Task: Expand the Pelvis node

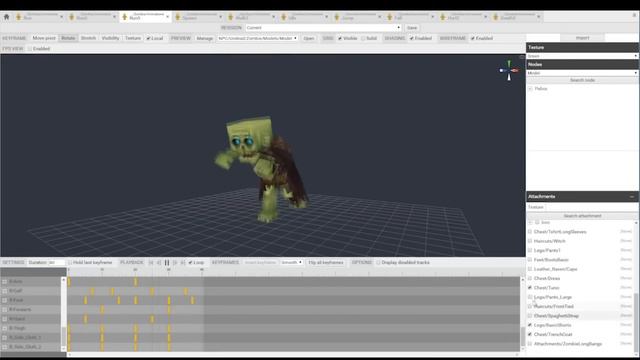Action: [x=530, y=89]
